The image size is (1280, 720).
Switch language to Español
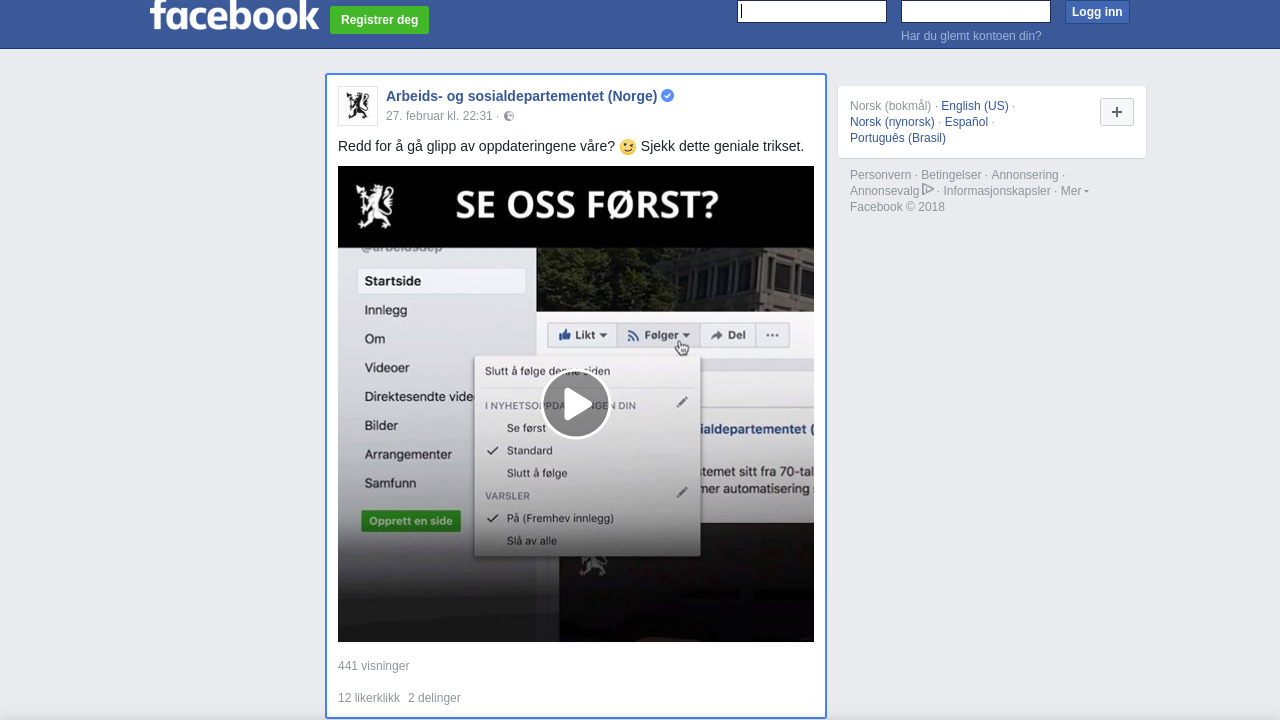(966, 122)
